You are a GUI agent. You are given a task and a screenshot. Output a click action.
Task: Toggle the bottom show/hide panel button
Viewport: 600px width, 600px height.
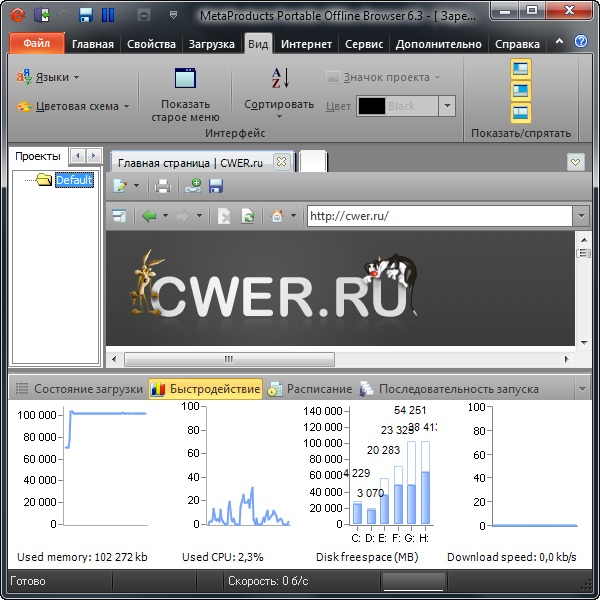521,112
